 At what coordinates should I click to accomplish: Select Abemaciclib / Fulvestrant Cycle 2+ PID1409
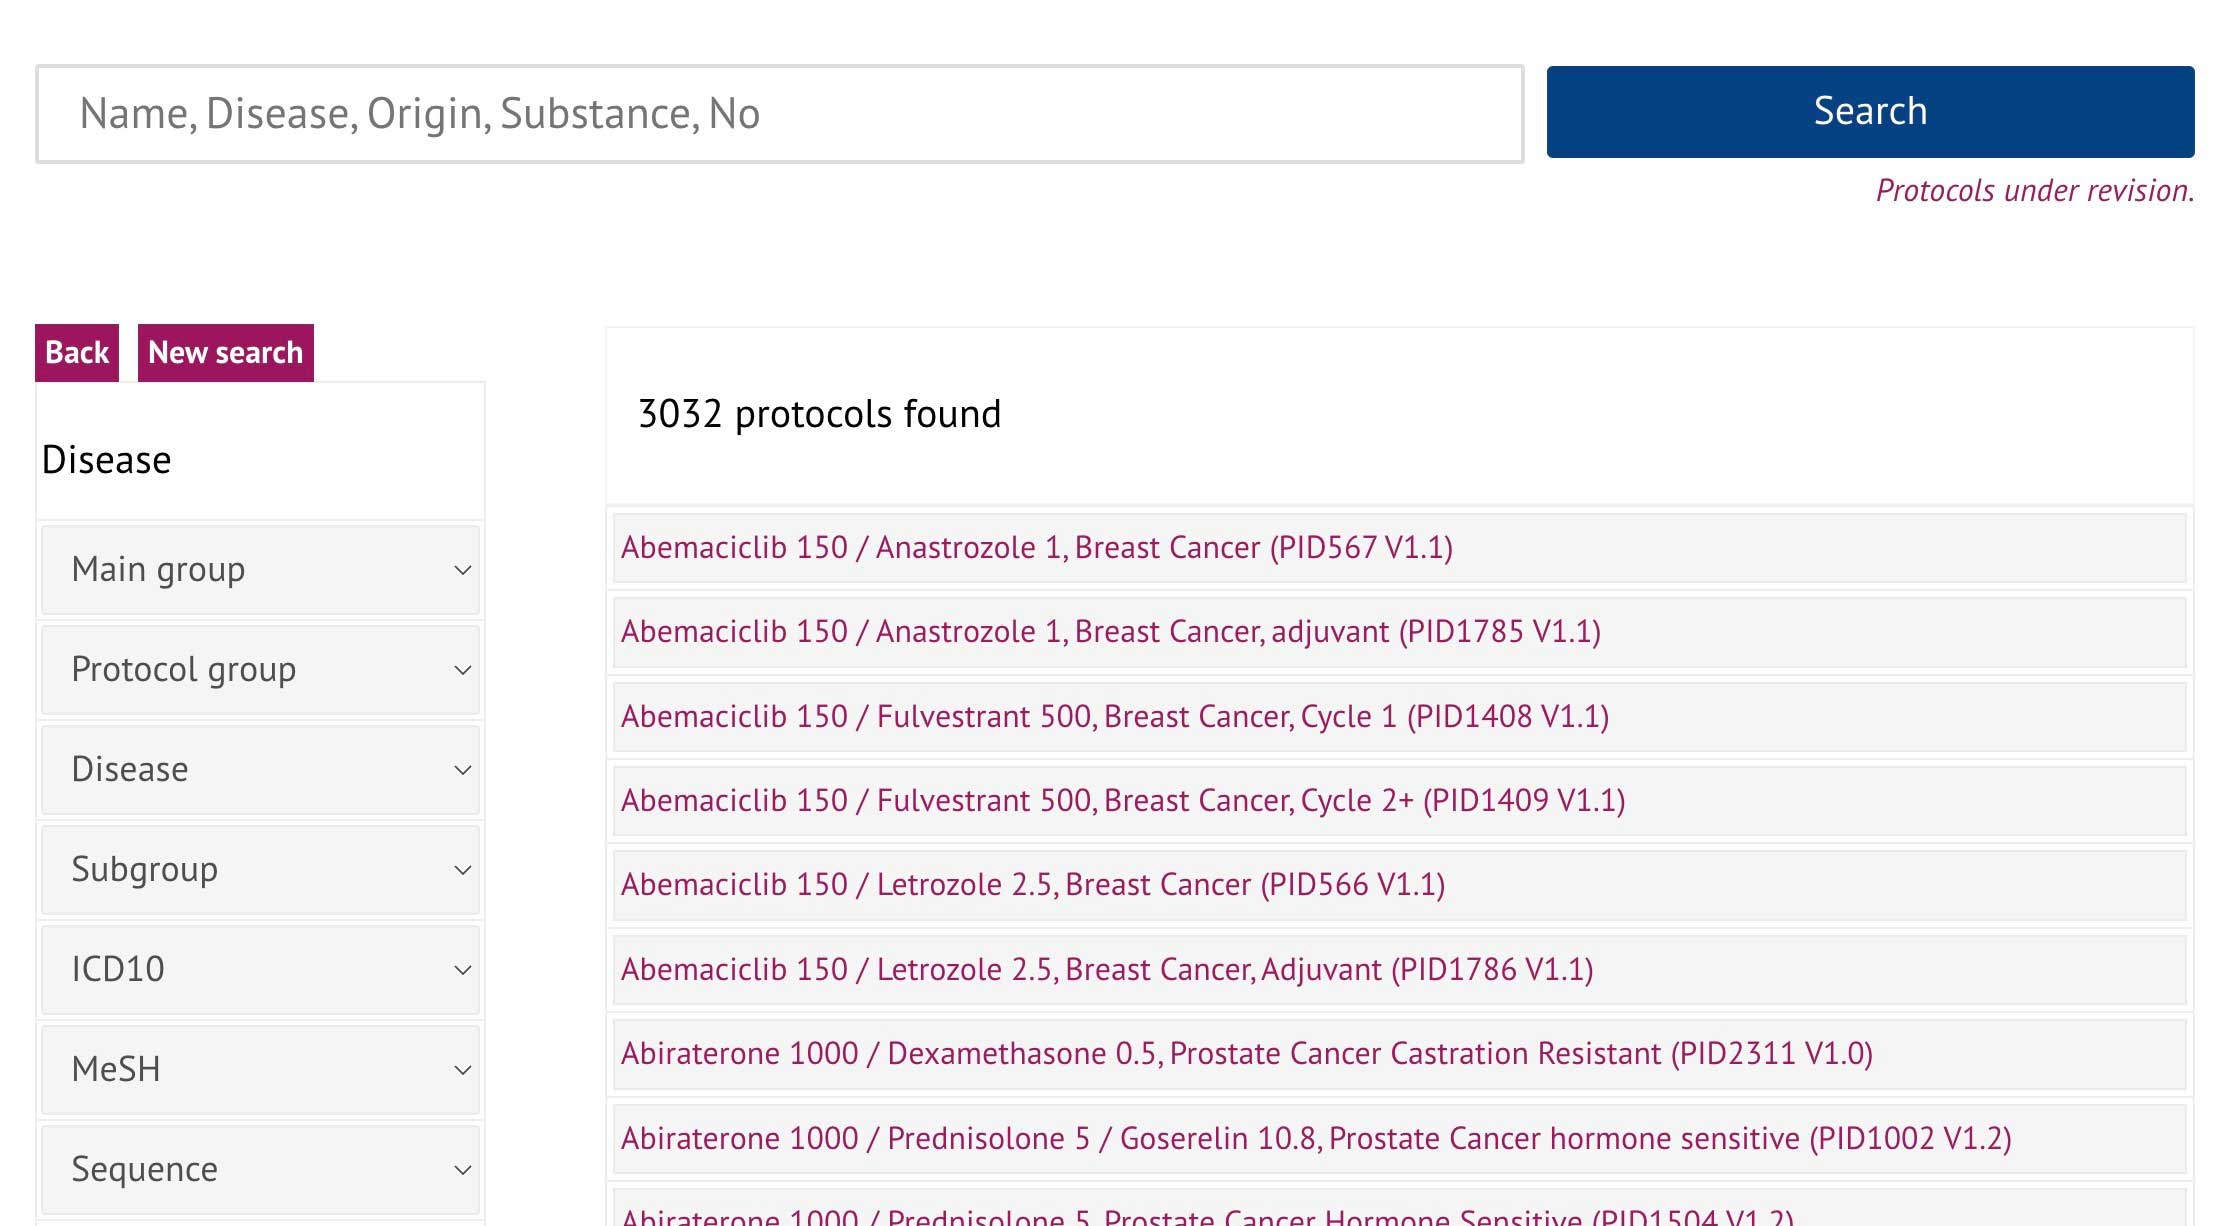[x=1122, y=801]
